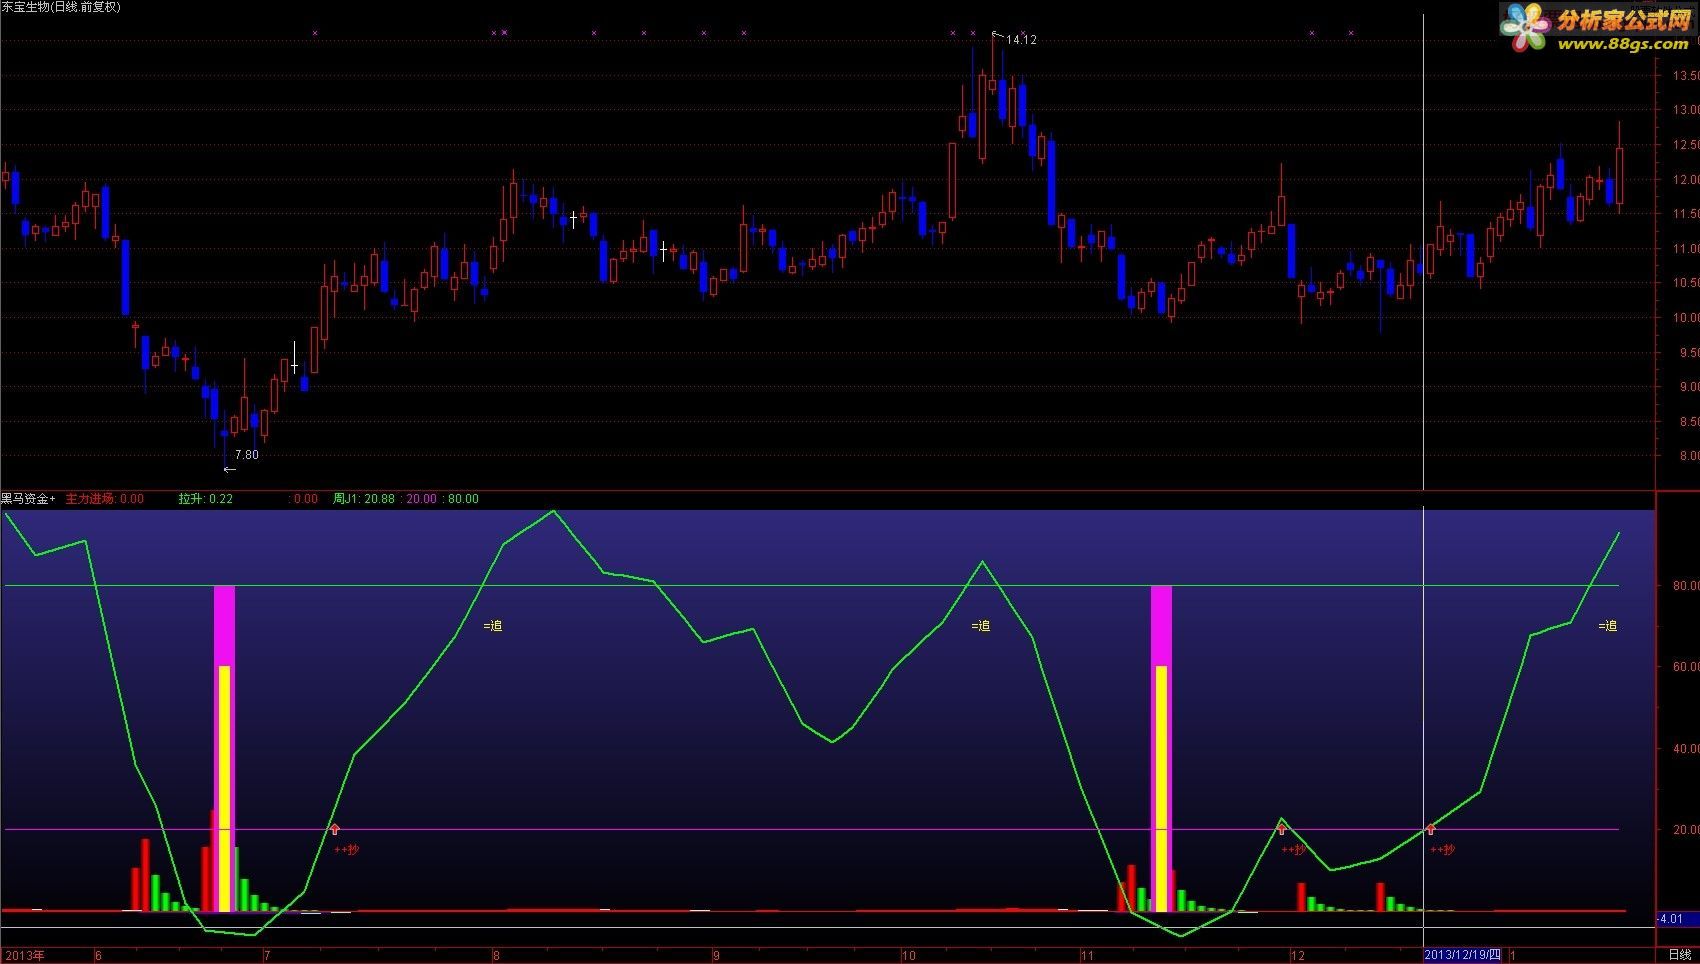Click the =追 label at the far right edge

(1608, 626)
